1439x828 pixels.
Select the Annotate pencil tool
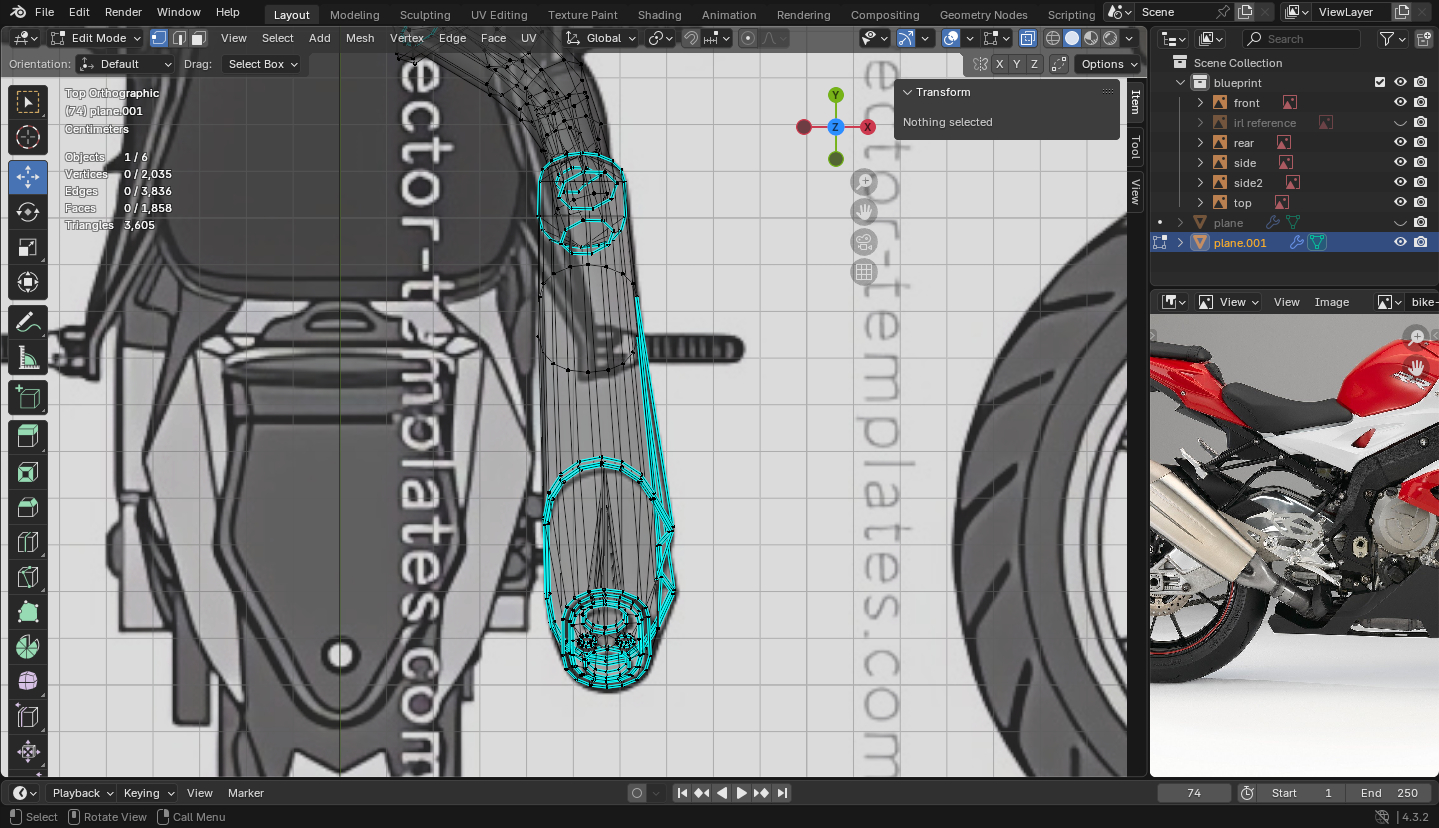pos(28,323)
